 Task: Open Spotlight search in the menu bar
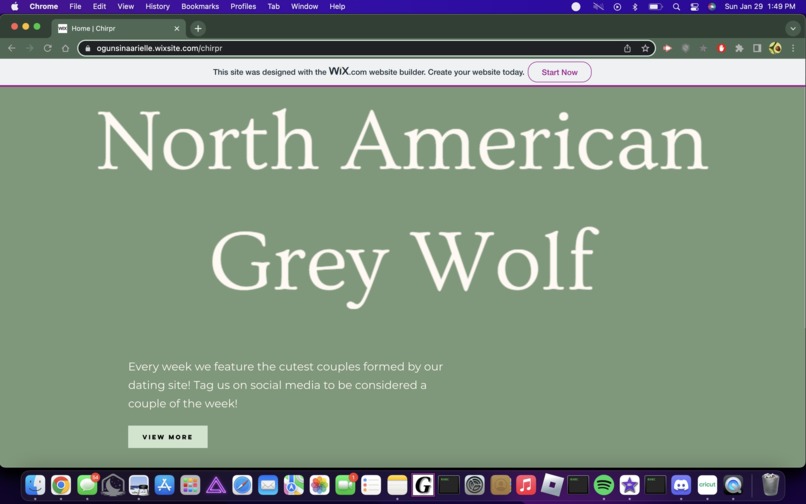676,7
